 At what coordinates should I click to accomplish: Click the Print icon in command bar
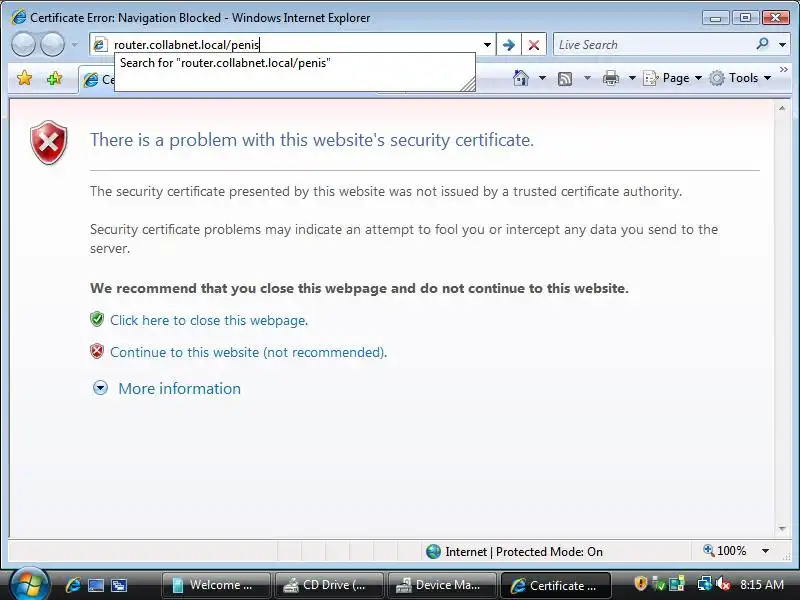point(611,78)
